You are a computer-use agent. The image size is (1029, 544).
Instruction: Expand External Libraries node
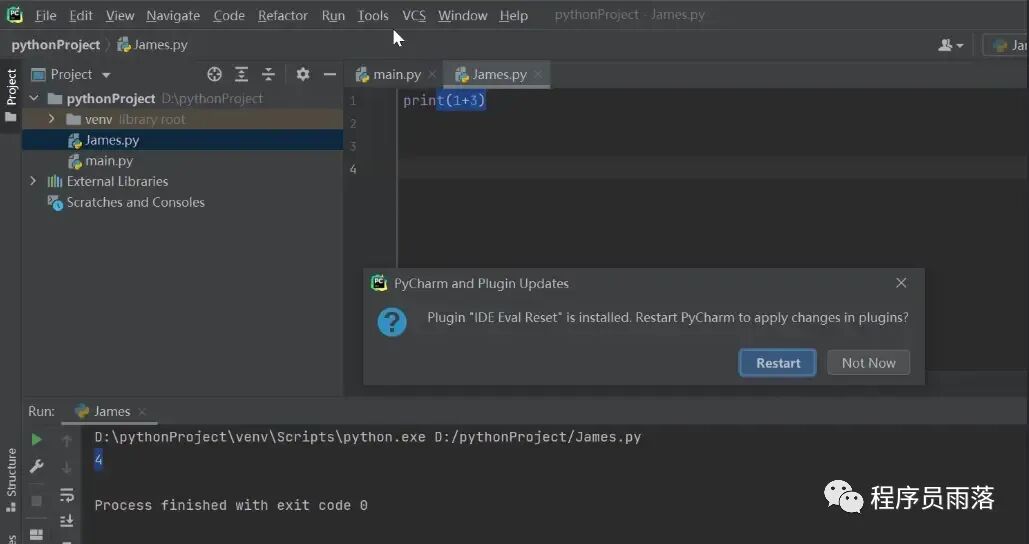click(x=33, y=181)
